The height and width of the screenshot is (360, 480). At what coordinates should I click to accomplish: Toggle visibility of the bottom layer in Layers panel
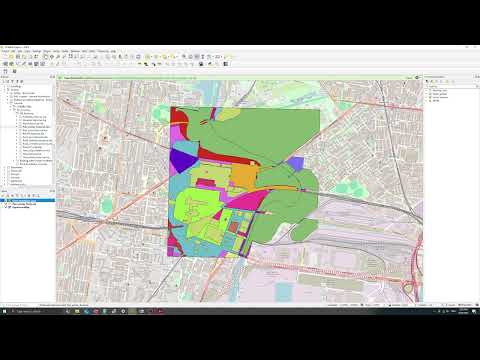5,207
